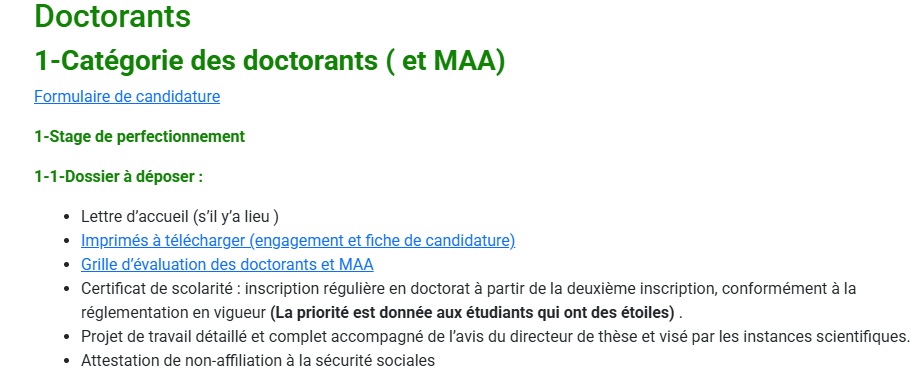The width and height of the screenshot is (922, 373).
Task: Select the 1-1-Dossier à déposer subheading
Action: (119, 176)
